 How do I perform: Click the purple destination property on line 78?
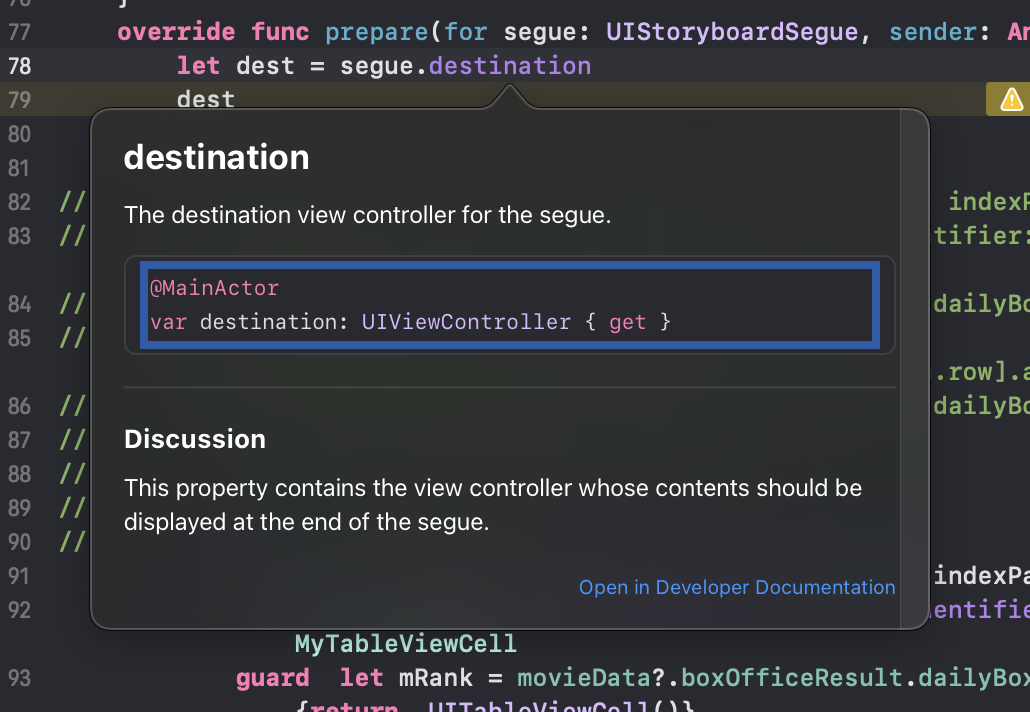coord(510,66)
